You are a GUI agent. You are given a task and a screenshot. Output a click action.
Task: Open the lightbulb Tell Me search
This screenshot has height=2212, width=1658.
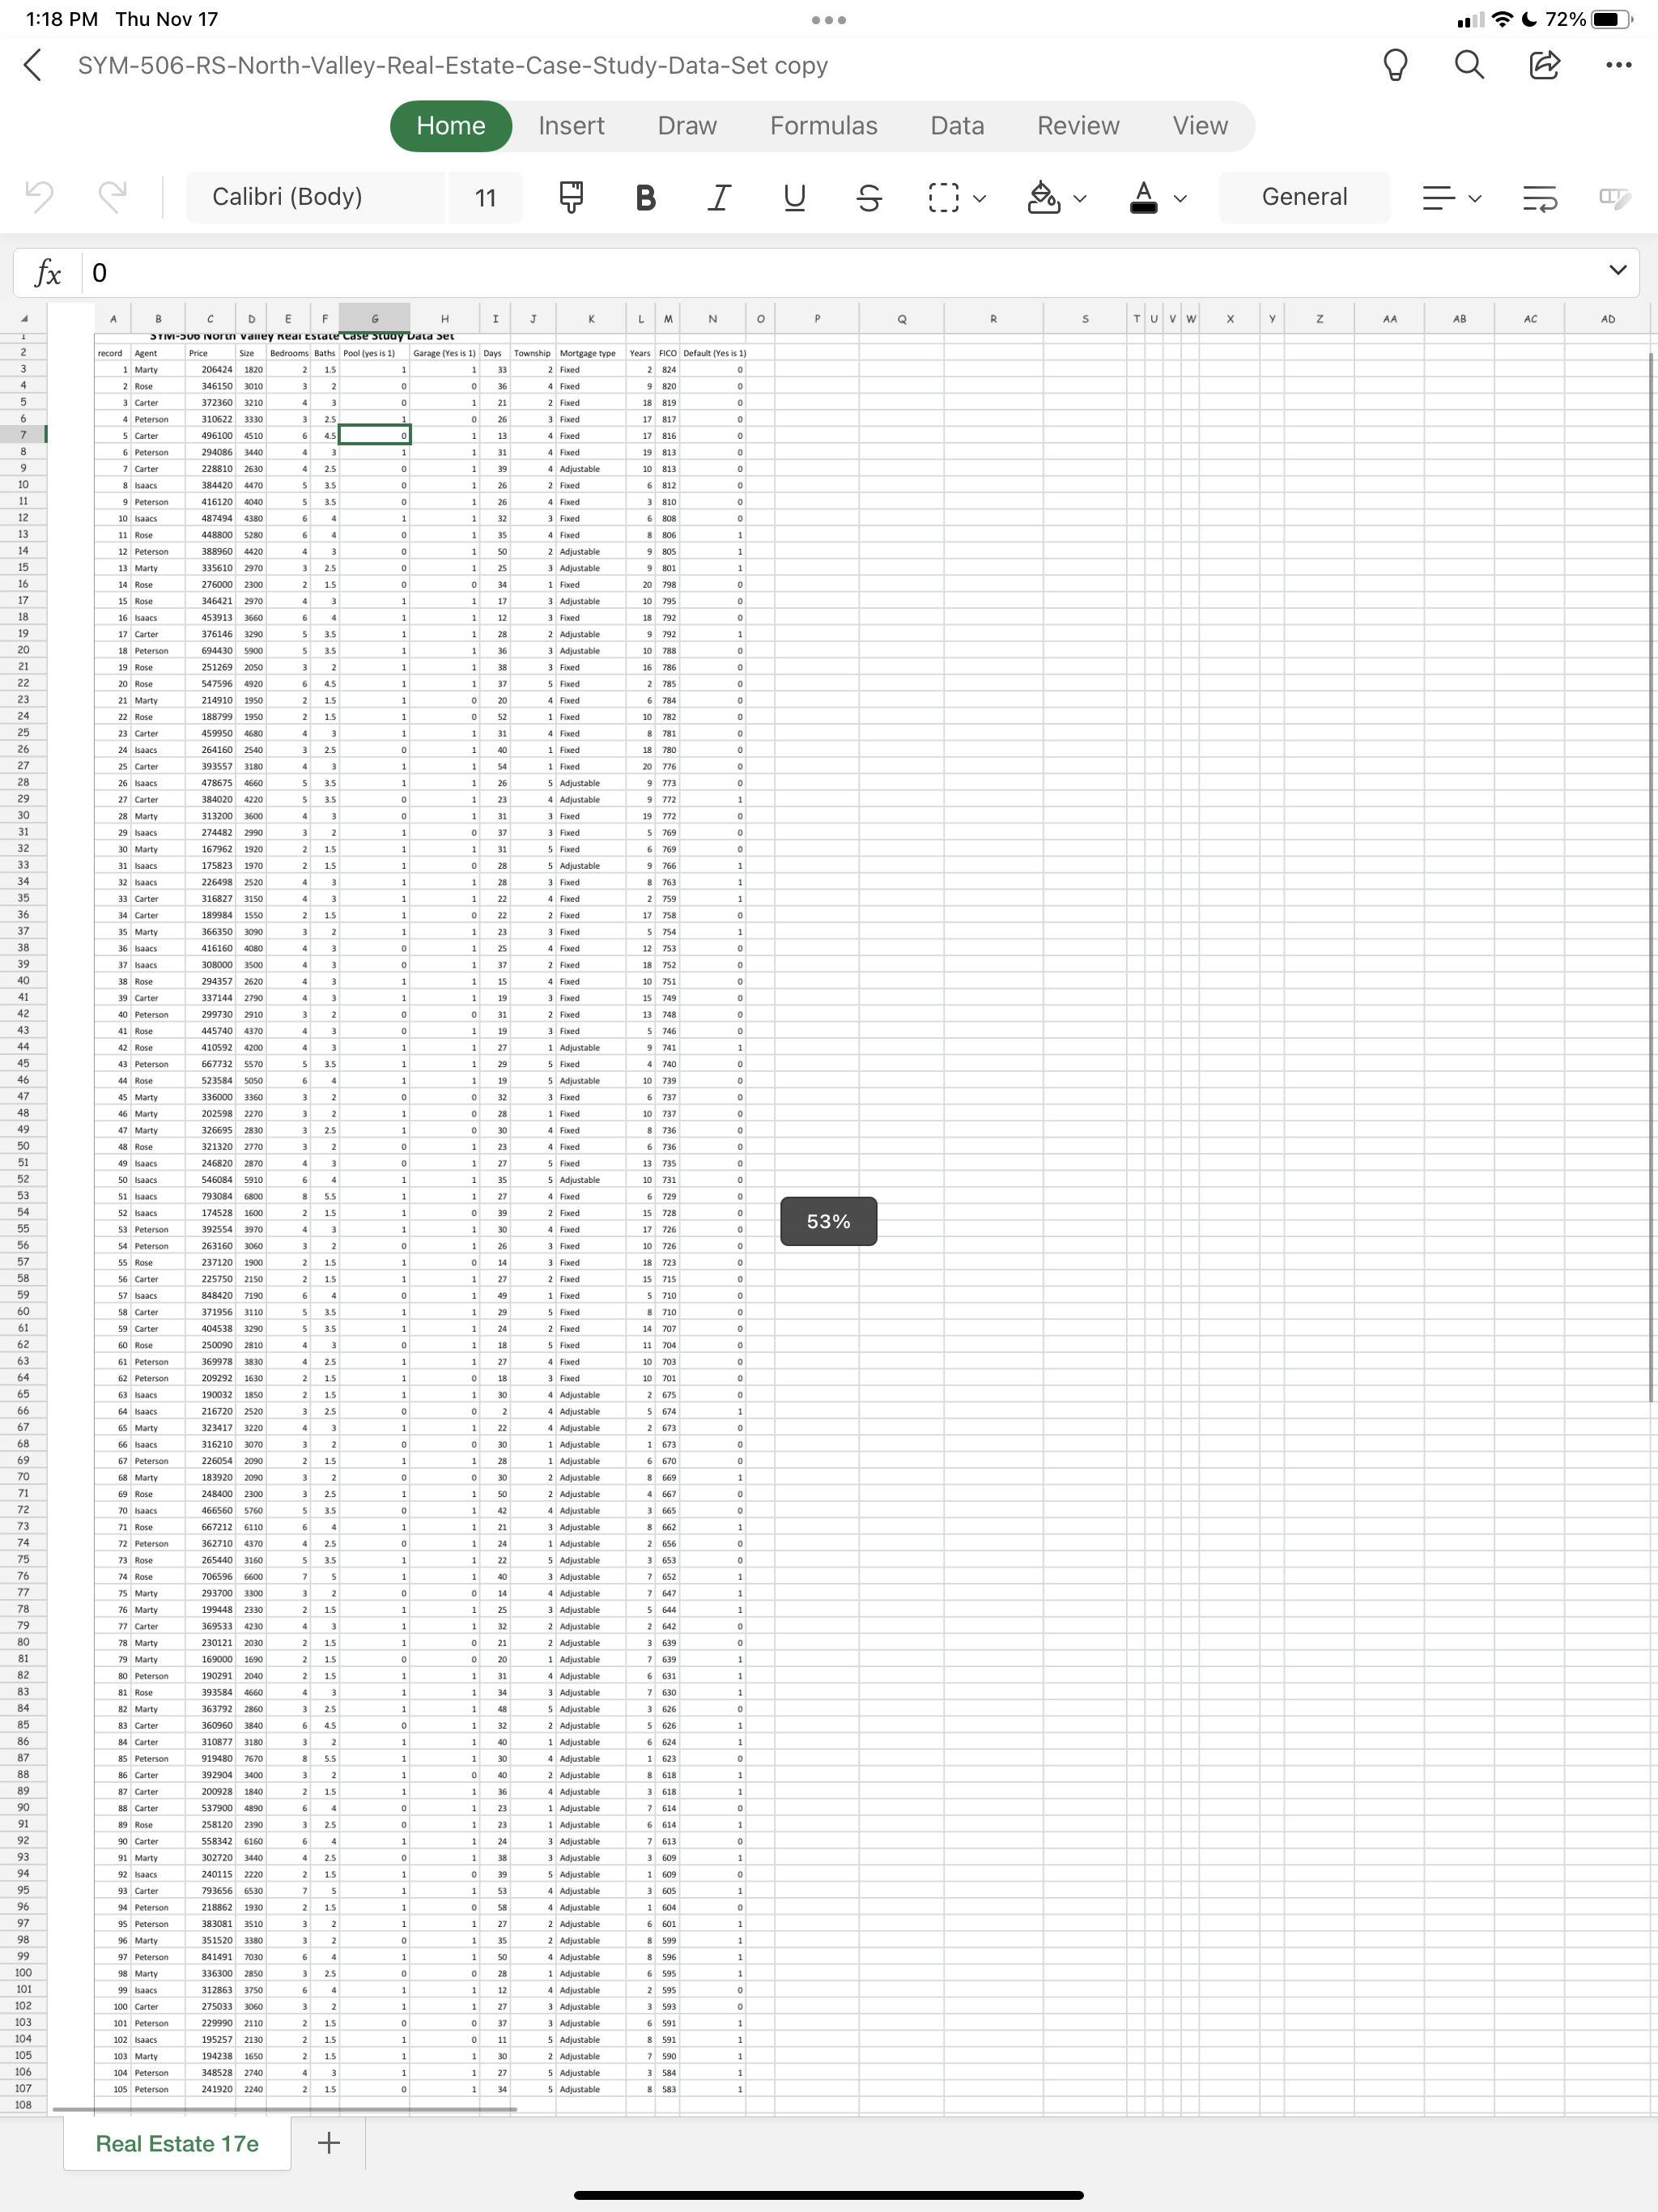(x=1395, y=65)
